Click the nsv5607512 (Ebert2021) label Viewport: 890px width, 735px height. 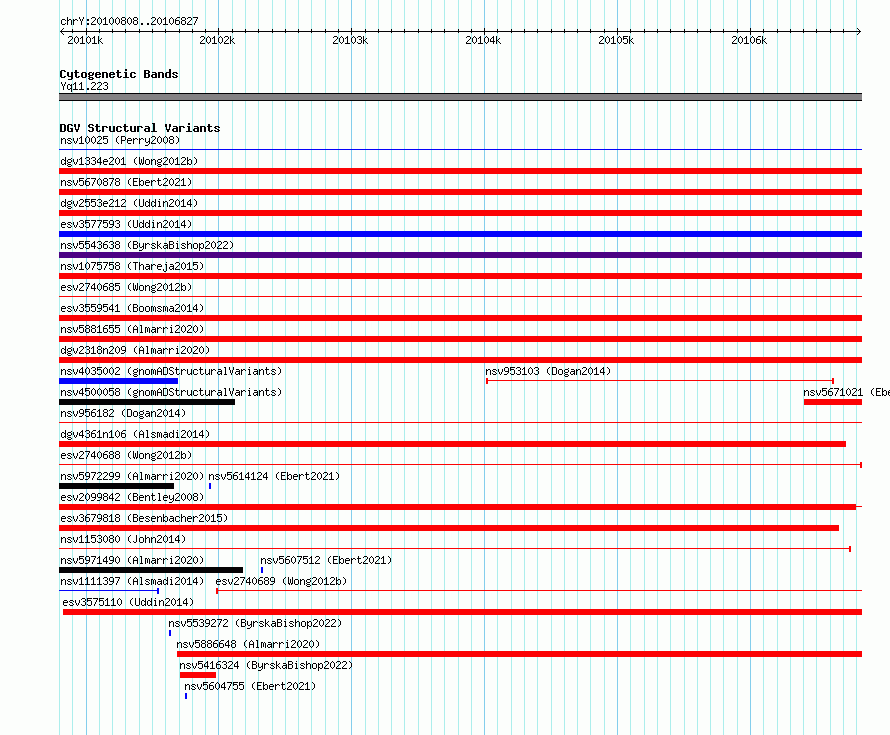(x=326, y=560)
